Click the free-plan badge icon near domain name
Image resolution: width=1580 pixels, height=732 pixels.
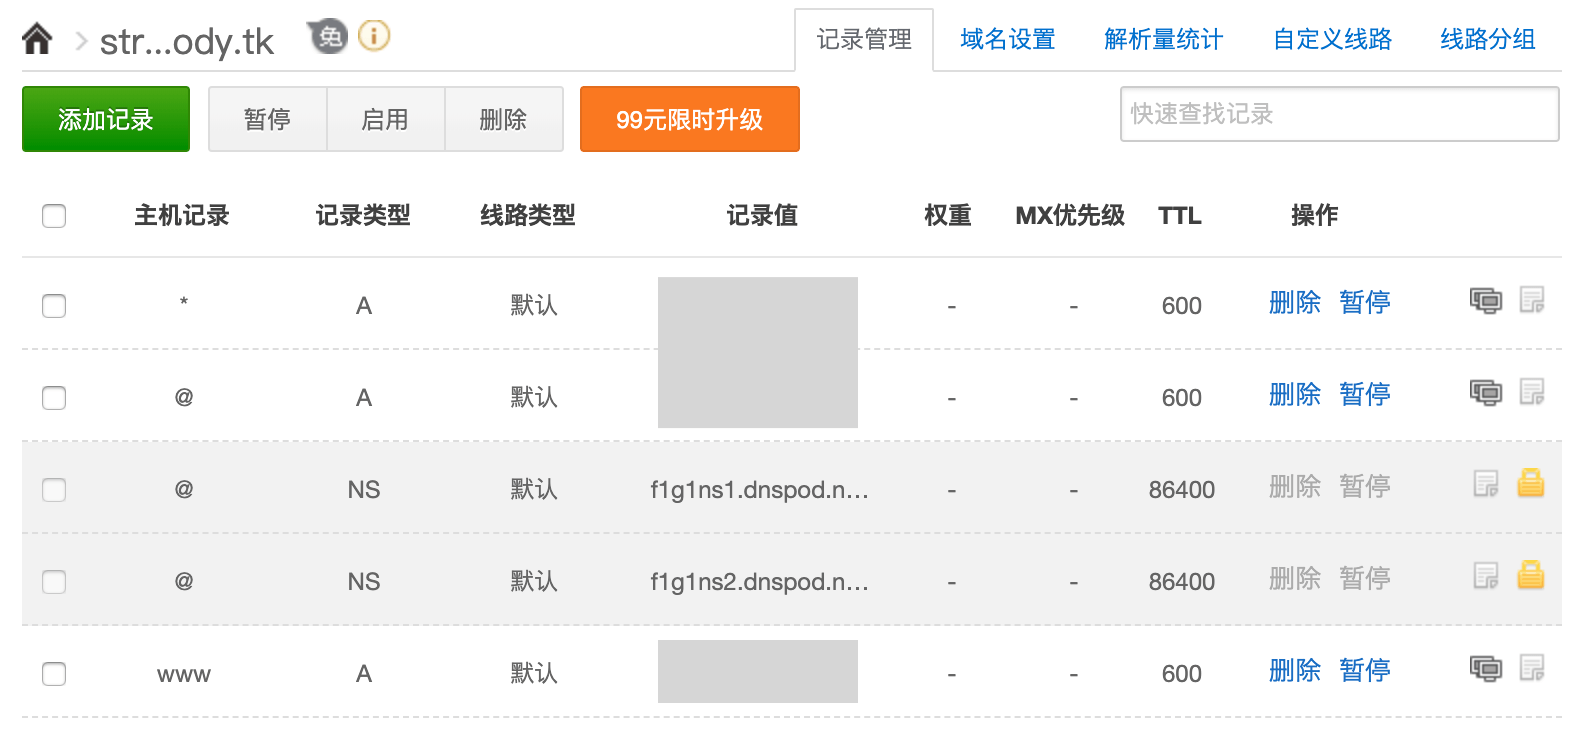click(x=327, y=37)
